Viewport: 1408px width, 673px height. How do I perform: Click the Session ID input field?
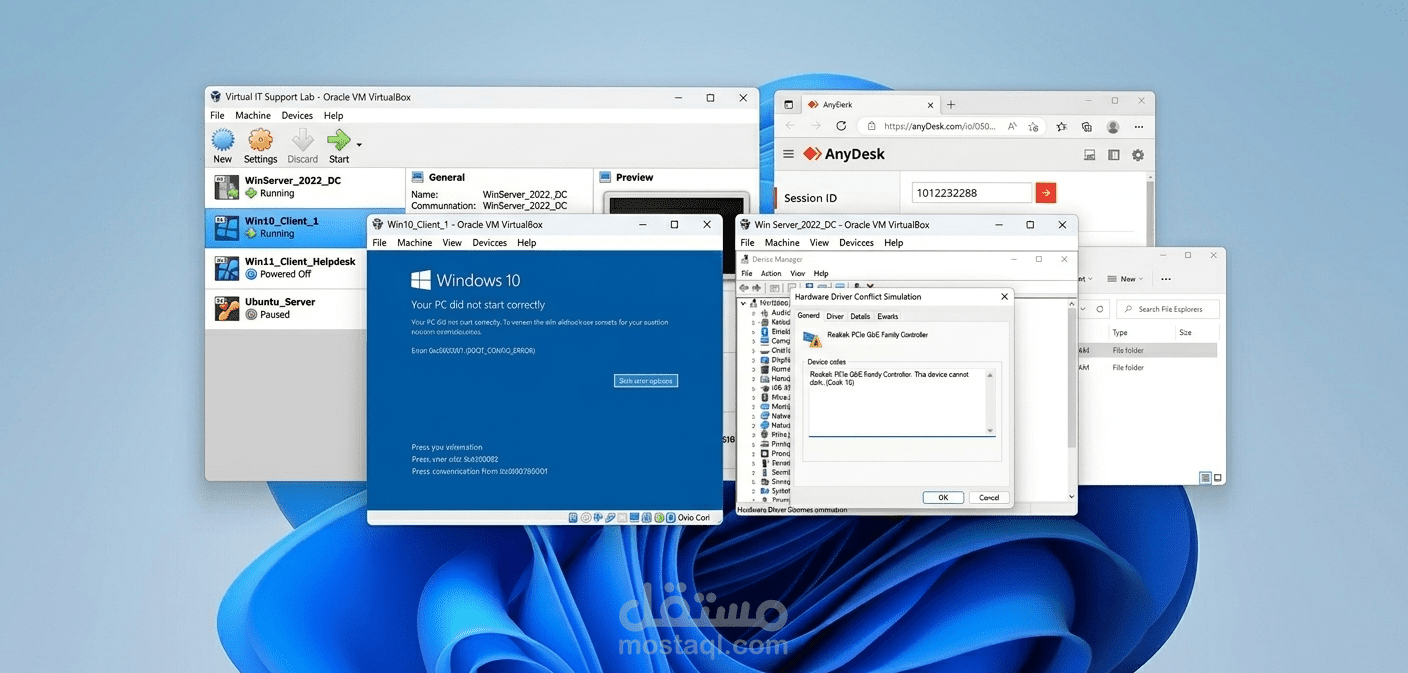(972, 193)
